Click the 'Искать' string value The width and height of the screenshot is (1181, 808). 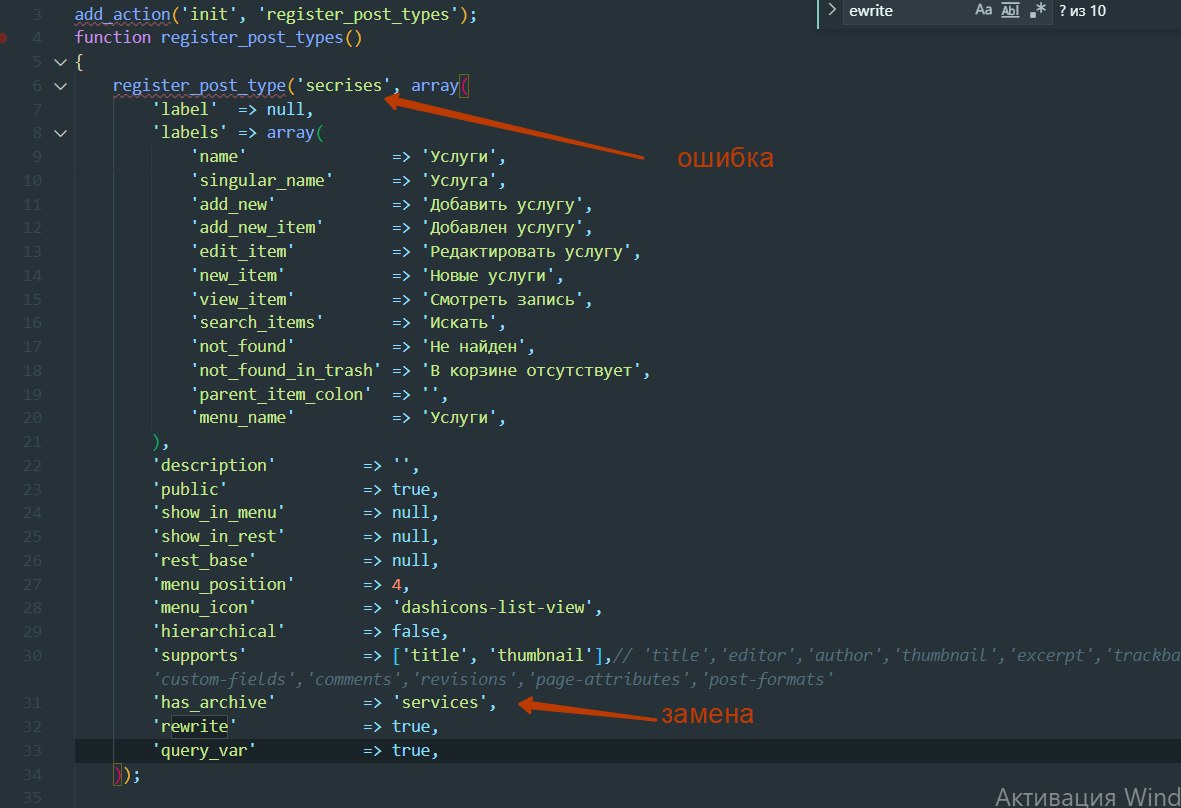click(x=459, y=323)
